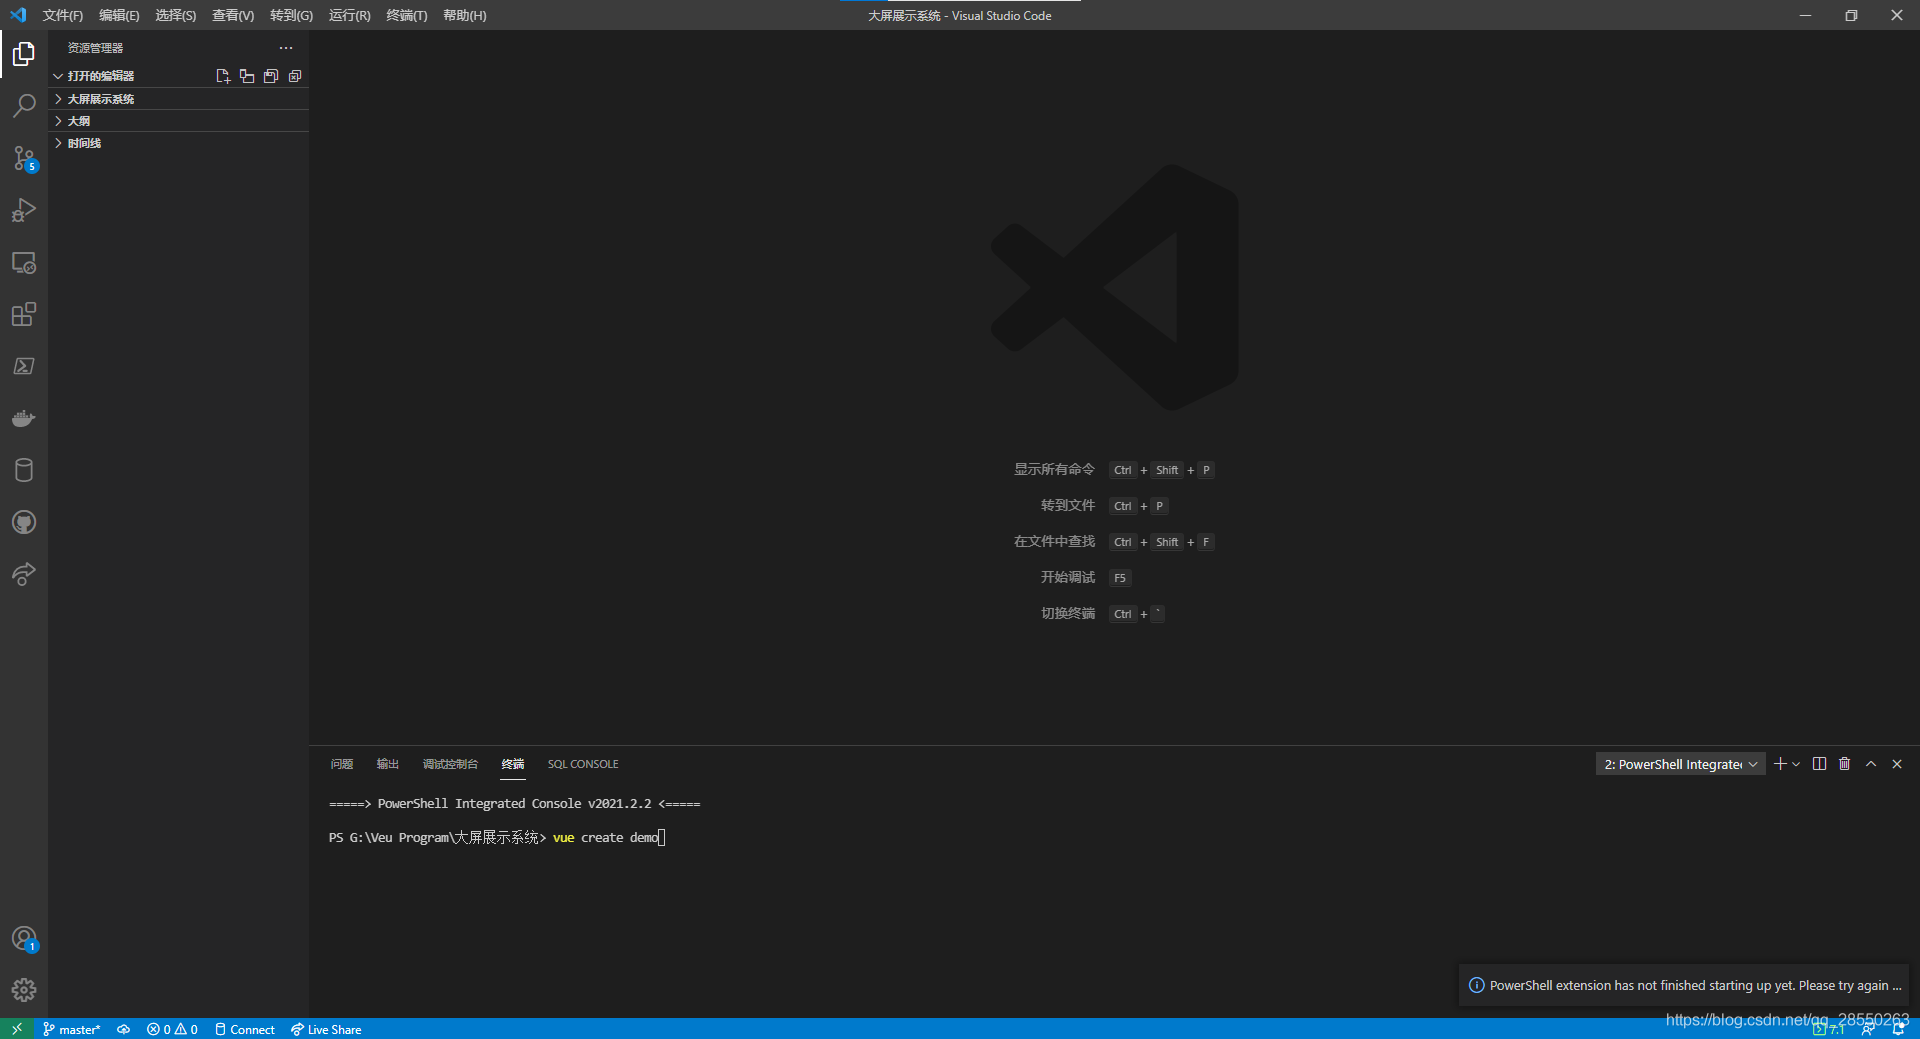The height and width of the screenshot is (1039, 1920).
Task: Switch to the 输出 panel tab
Action: point(388,764)
